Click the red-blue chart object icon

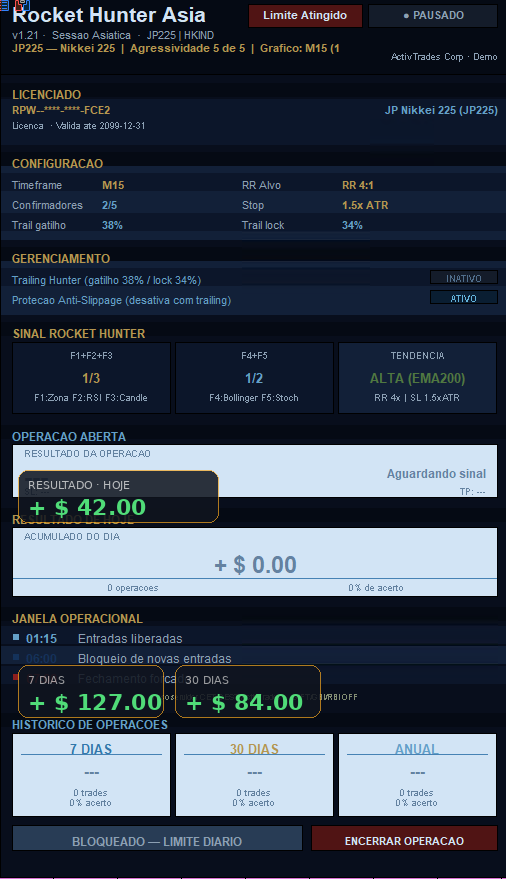coord(22,6)
